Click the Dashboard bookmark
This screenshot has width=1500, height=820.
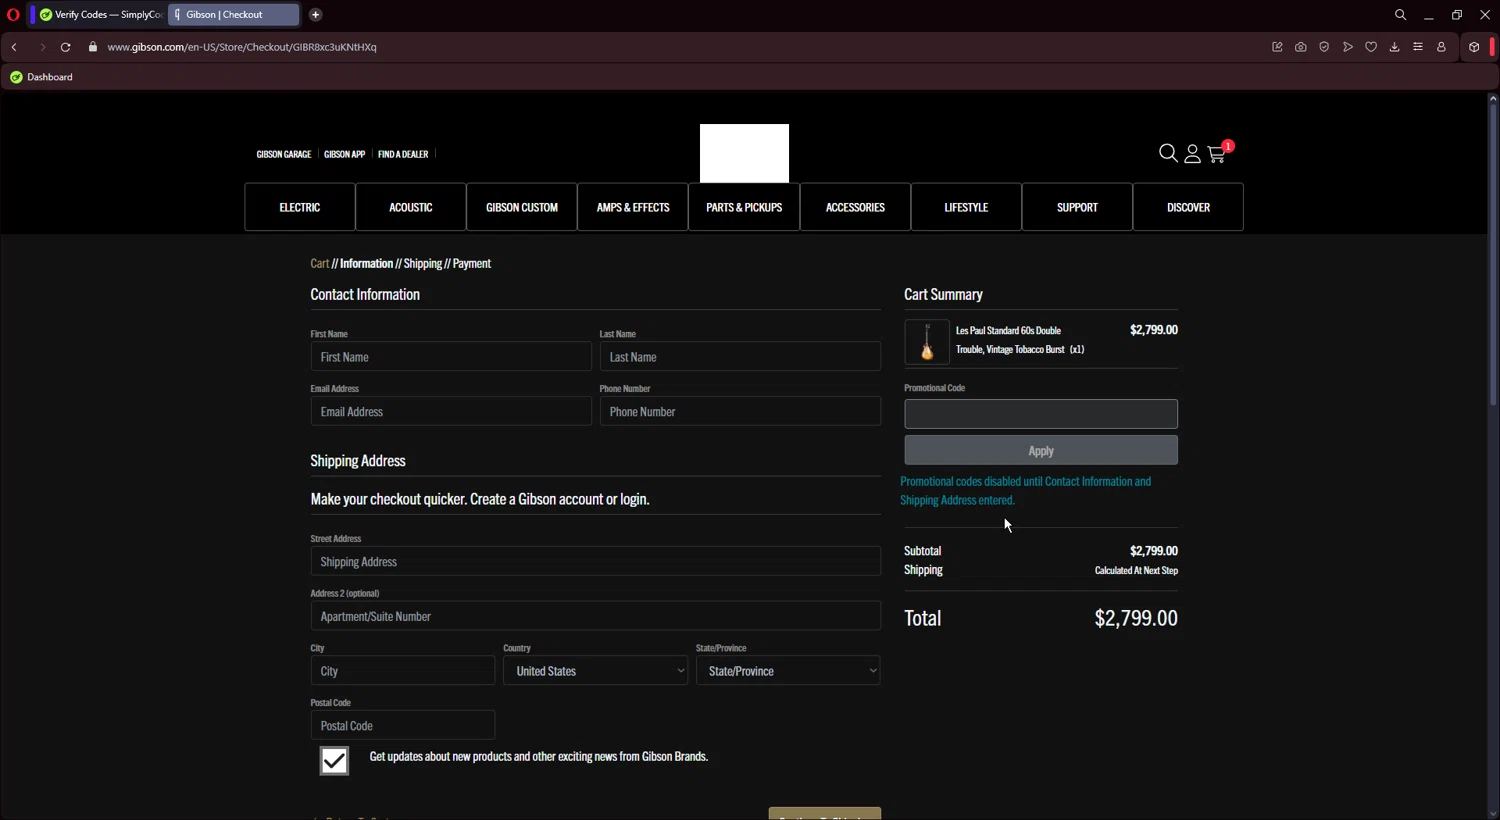(41, 77)
